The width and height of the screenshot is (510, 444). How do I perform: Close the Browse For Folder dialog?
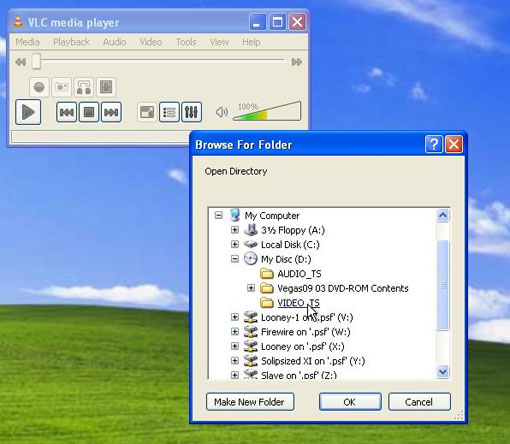(454, 144)
